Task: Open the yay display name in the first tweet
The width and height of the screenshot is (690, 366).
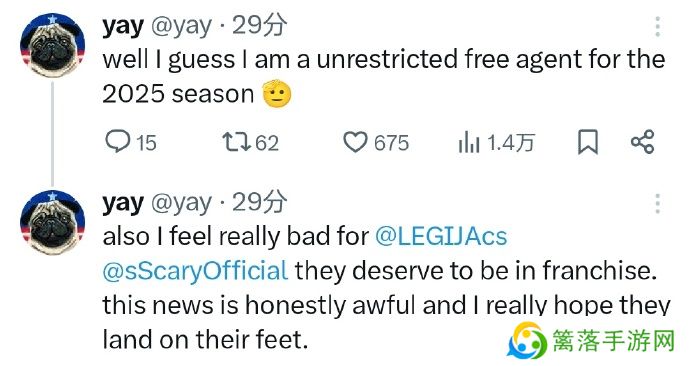Action: (x=123, y=27)
